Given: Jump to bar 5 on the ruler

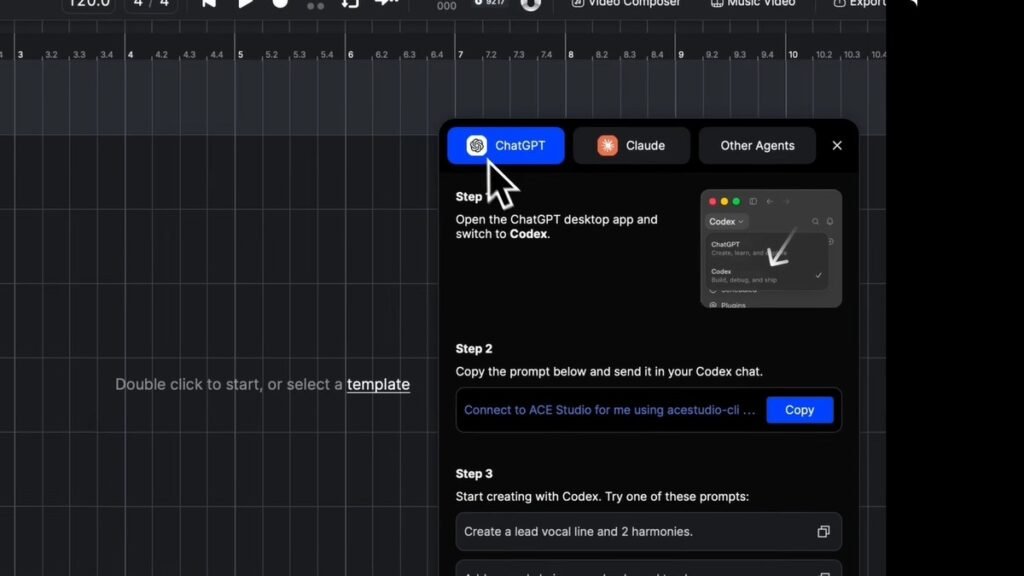Looking at the screenshot, I should (x=240, y=55).
